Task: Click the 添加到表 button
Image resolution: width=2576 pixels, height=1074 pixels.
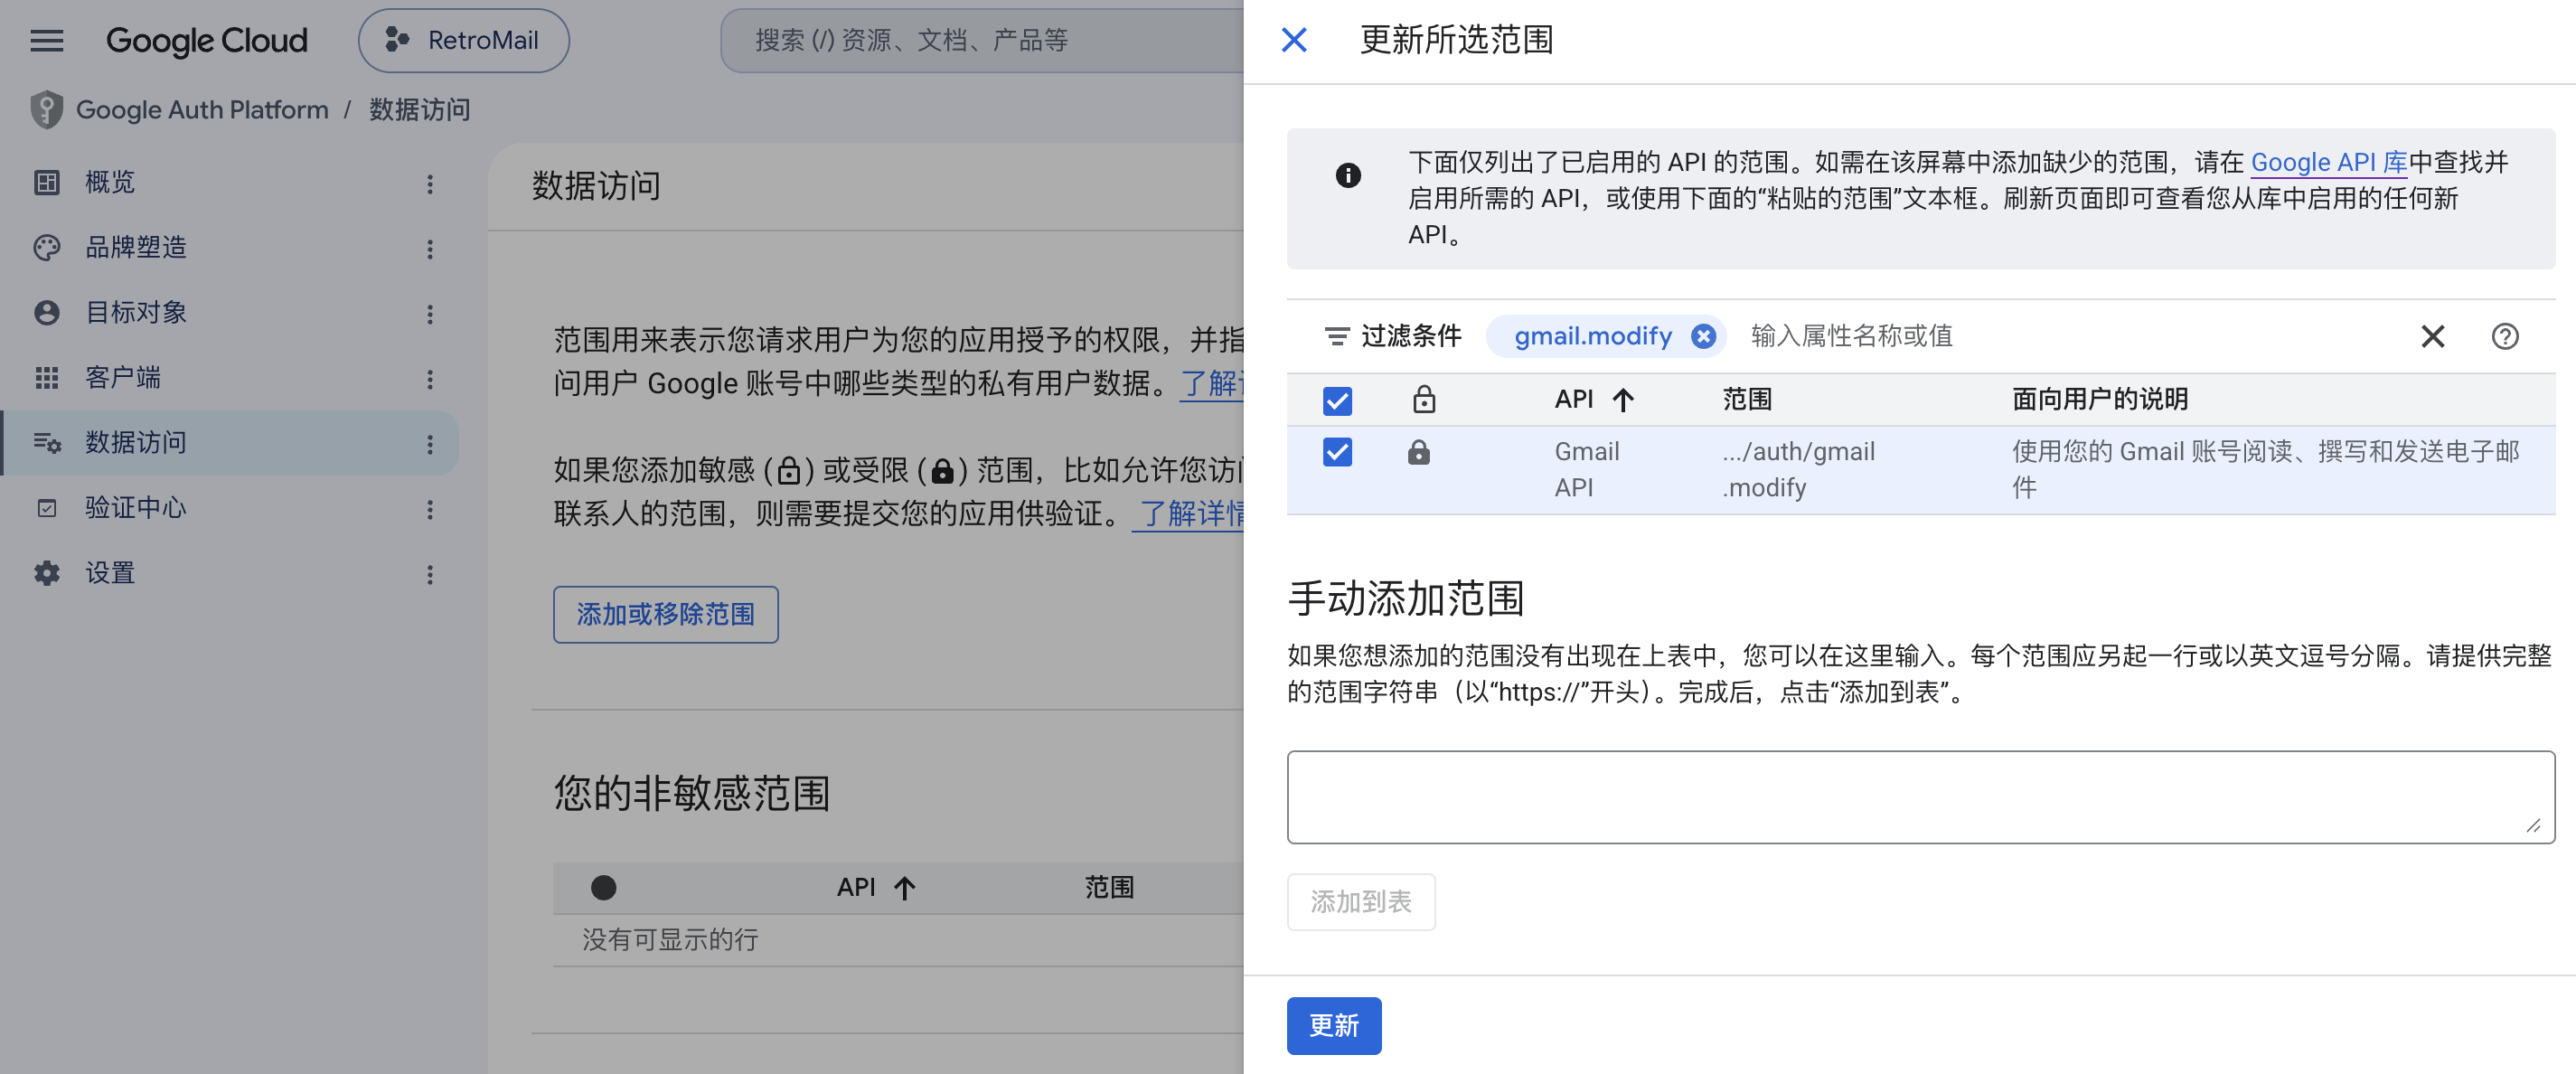Action: click(1361, 902)
